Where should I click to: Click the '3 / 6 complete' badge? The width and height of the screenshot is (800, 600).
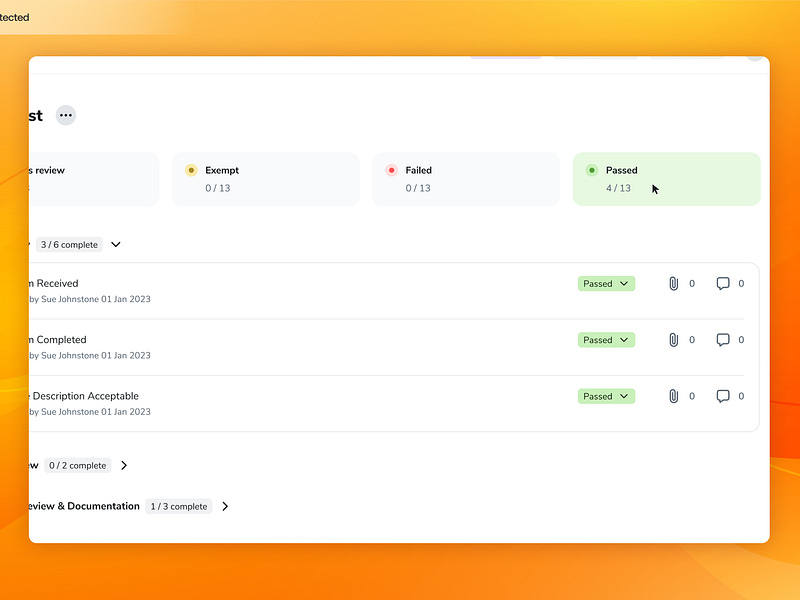coord(69,244)
